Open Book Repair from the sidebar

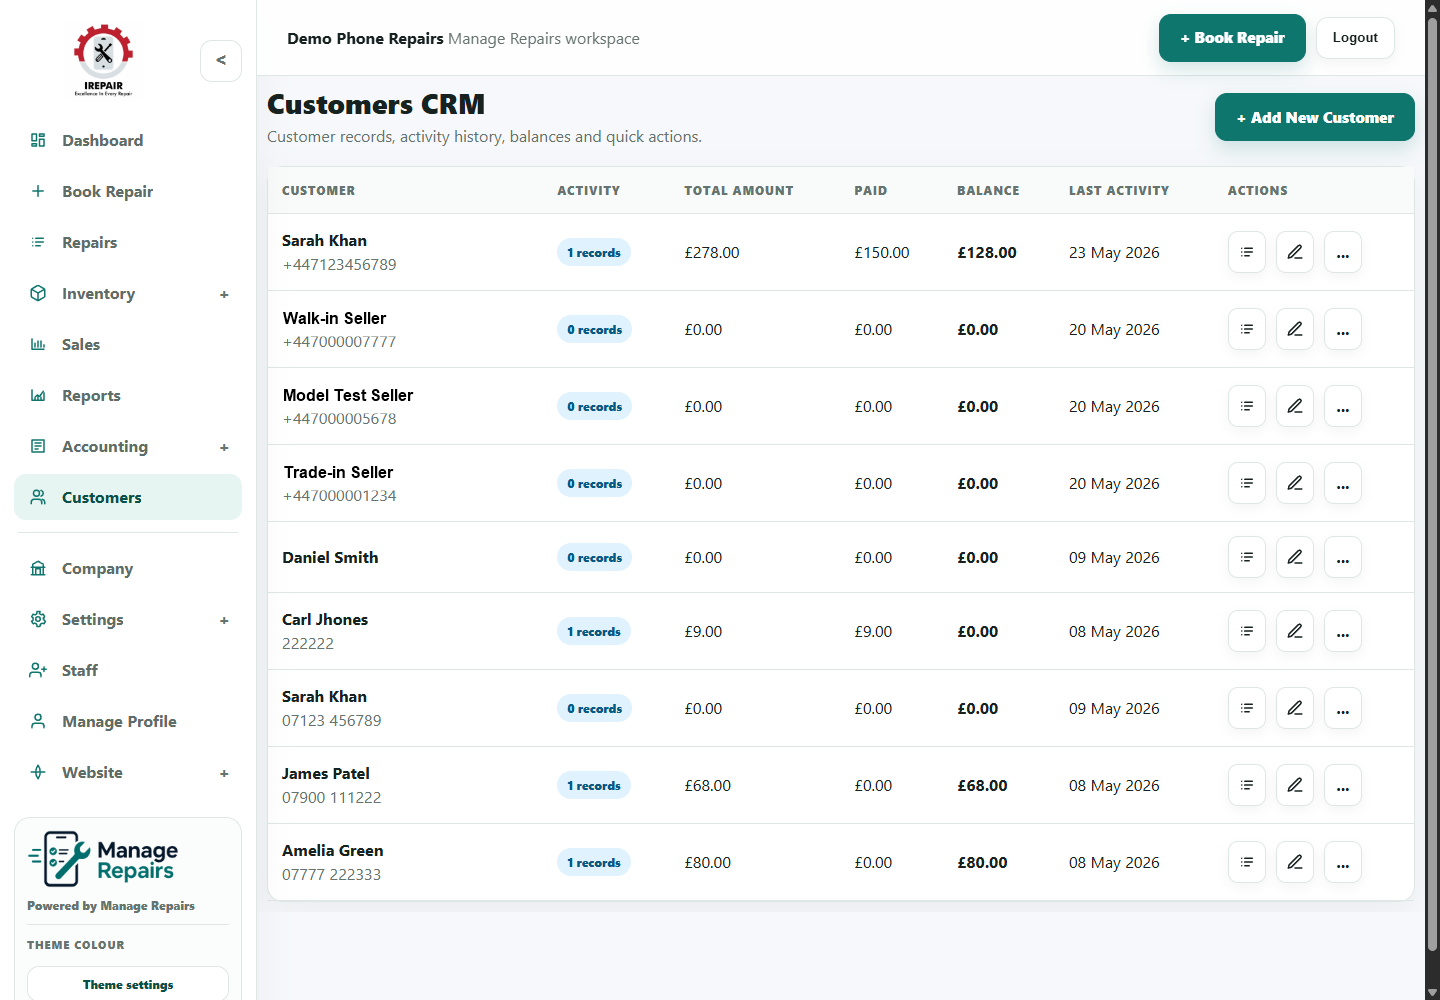pyautogui.click(x=128, y=191)
